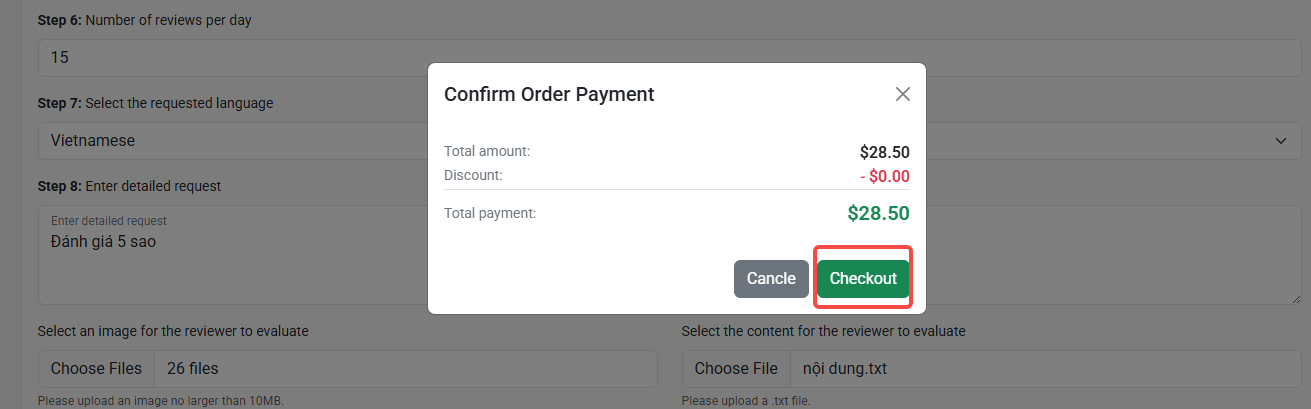Viewport: 1311px width, 409px height.
Task: Click the 'Step 7: Select the requested language' label
Action: pos(155,103)
